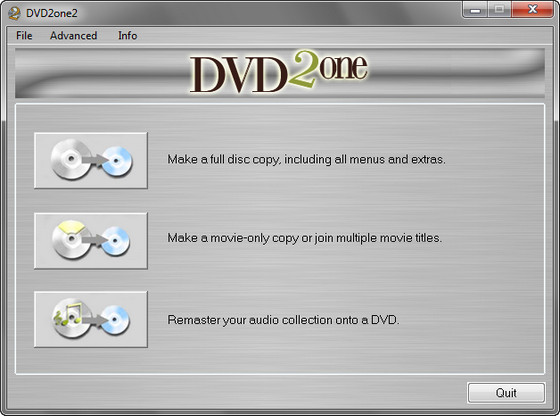
Task: Click the full disc copy icon button
Action: pos(91,160)
